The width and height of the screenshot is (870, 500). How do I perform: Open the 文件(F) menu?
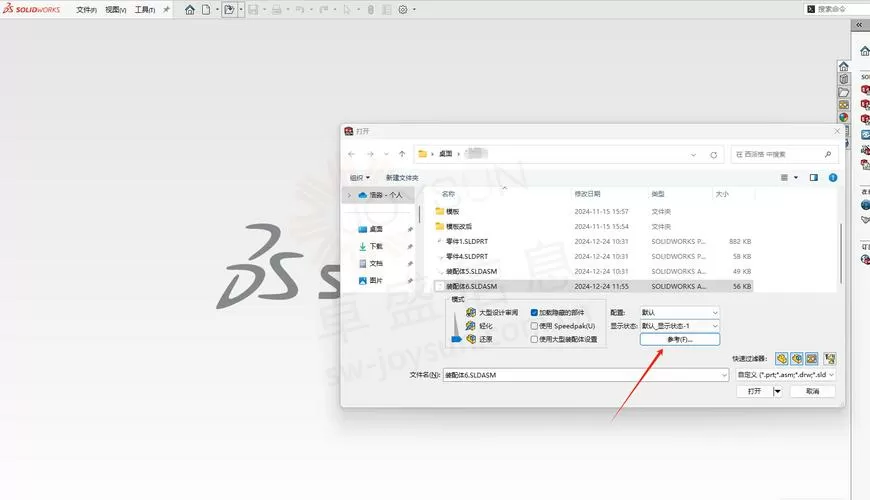[x=87, y=10]
